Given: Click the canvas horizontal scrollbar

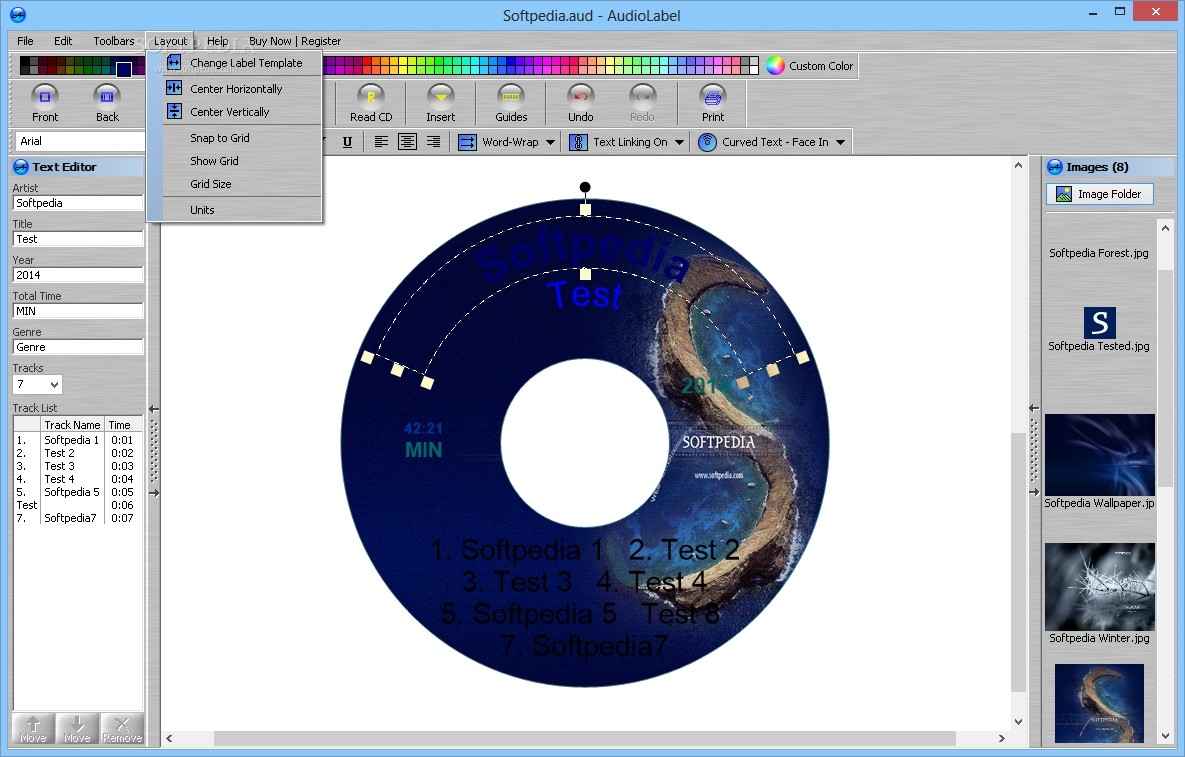Looking at the screenshot, I should tap(584, 738).
